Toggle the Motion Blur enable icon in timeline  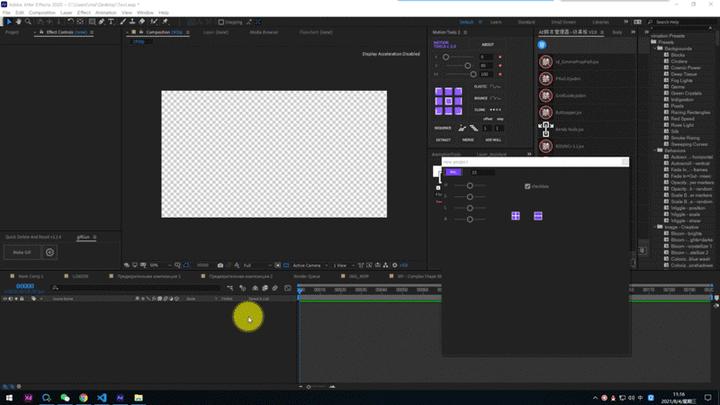pyautogui.click(x=275, y=288)
